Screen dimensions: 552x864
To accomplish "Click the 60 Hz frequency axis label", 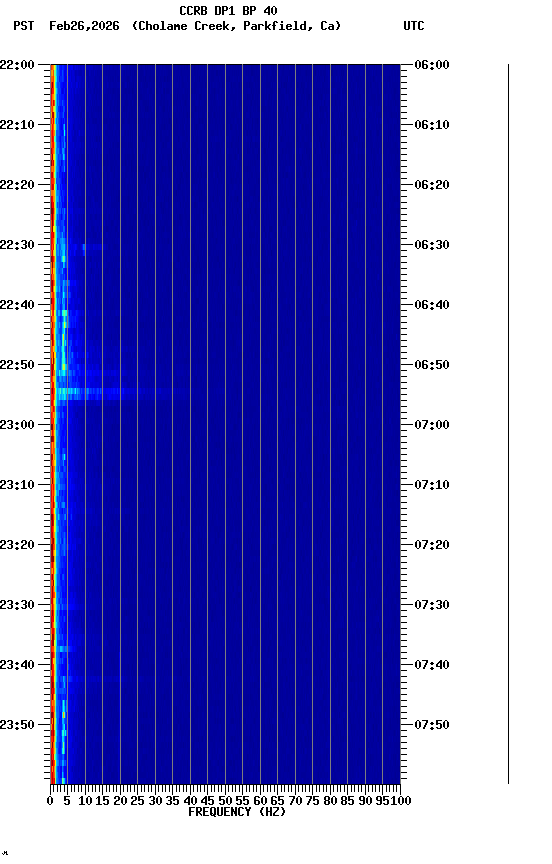I will pyautogui.click(x=260, y=801).
